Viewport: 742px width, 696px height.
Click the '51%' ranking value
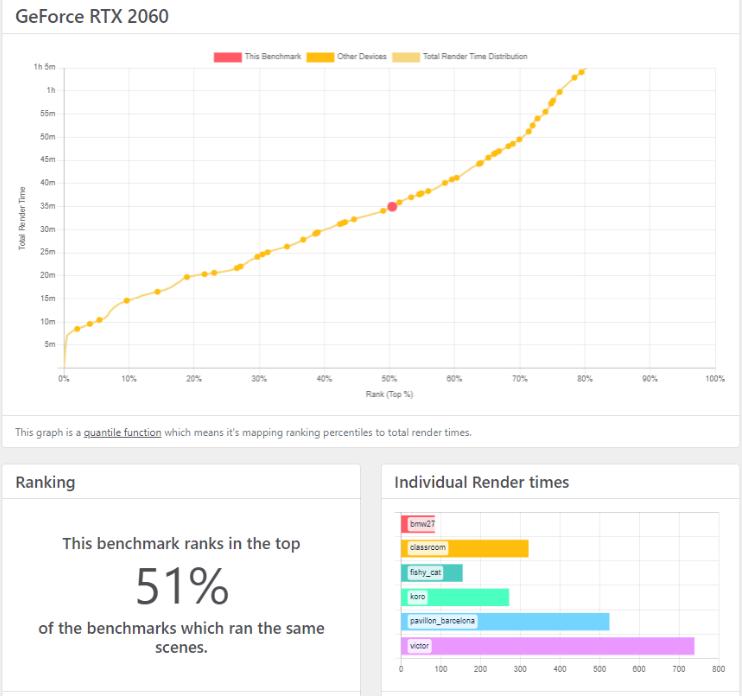click(182, 586)
